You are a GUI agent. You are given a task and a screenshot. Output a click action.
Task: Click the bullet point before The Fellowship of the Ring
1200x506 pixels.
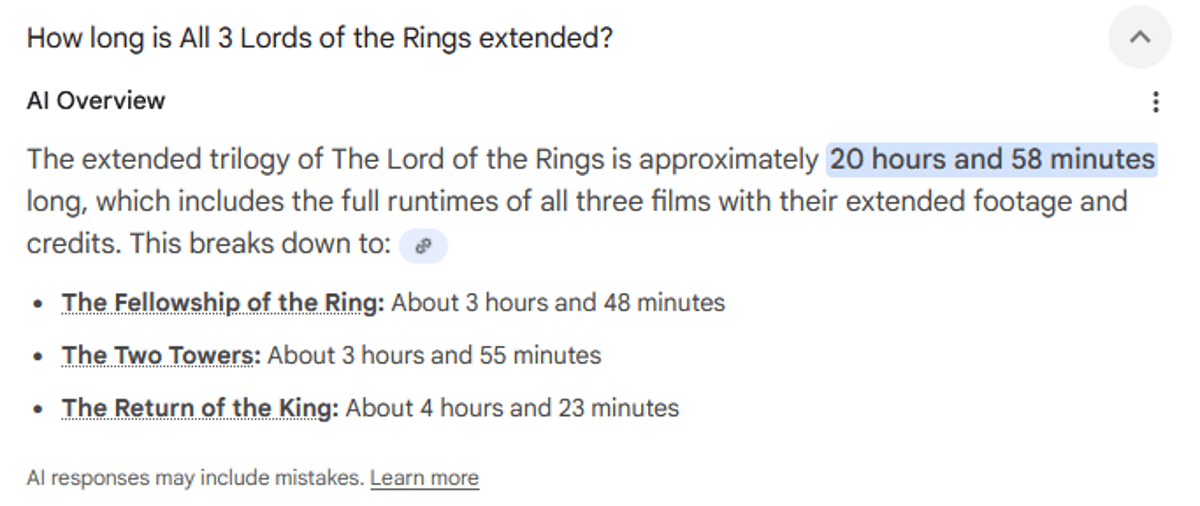coord(37,303)
